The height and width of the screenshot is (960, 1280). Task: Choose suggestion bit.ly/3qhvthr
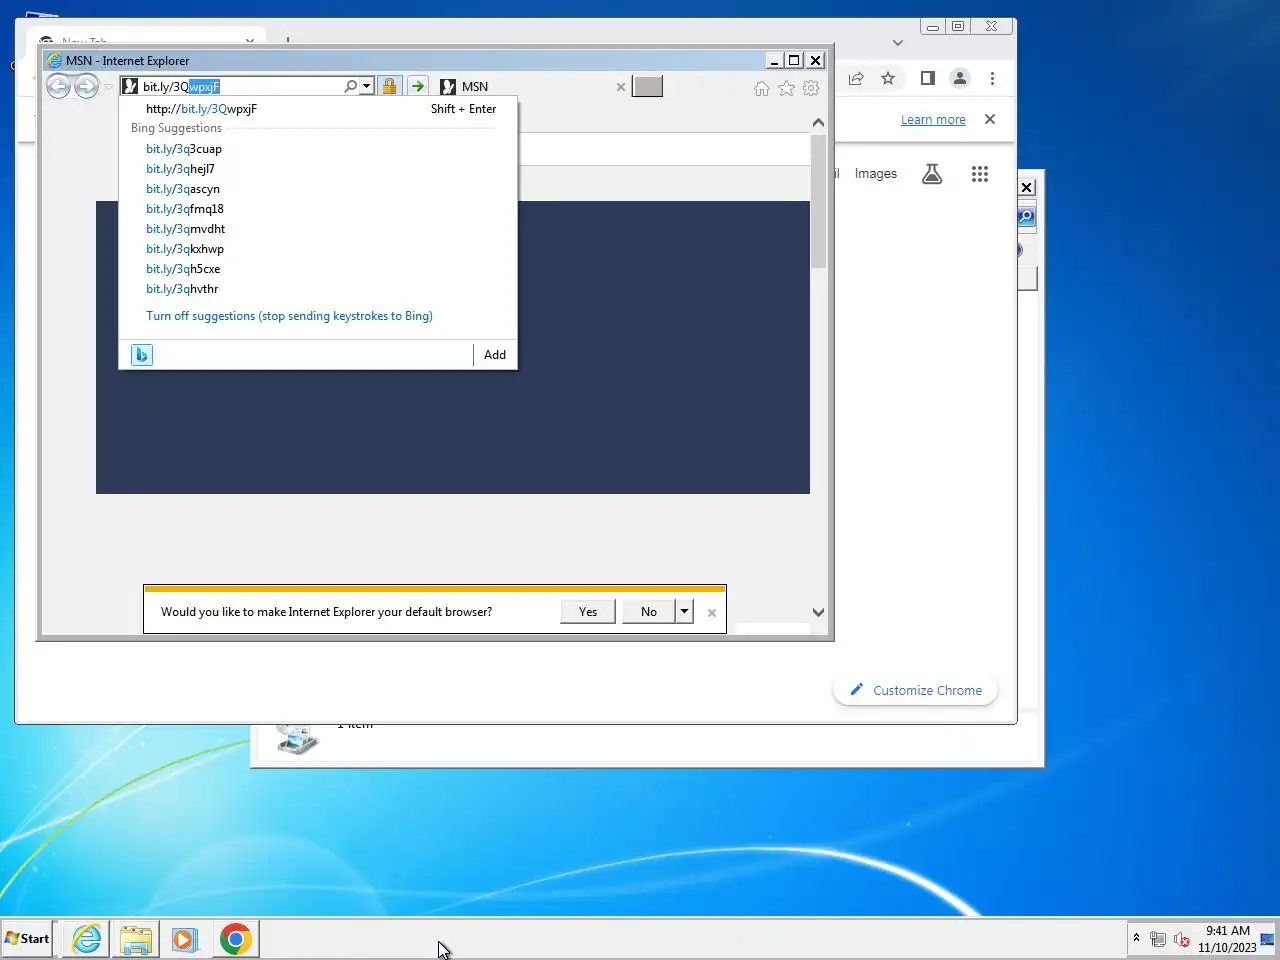[x=182, y=289]
